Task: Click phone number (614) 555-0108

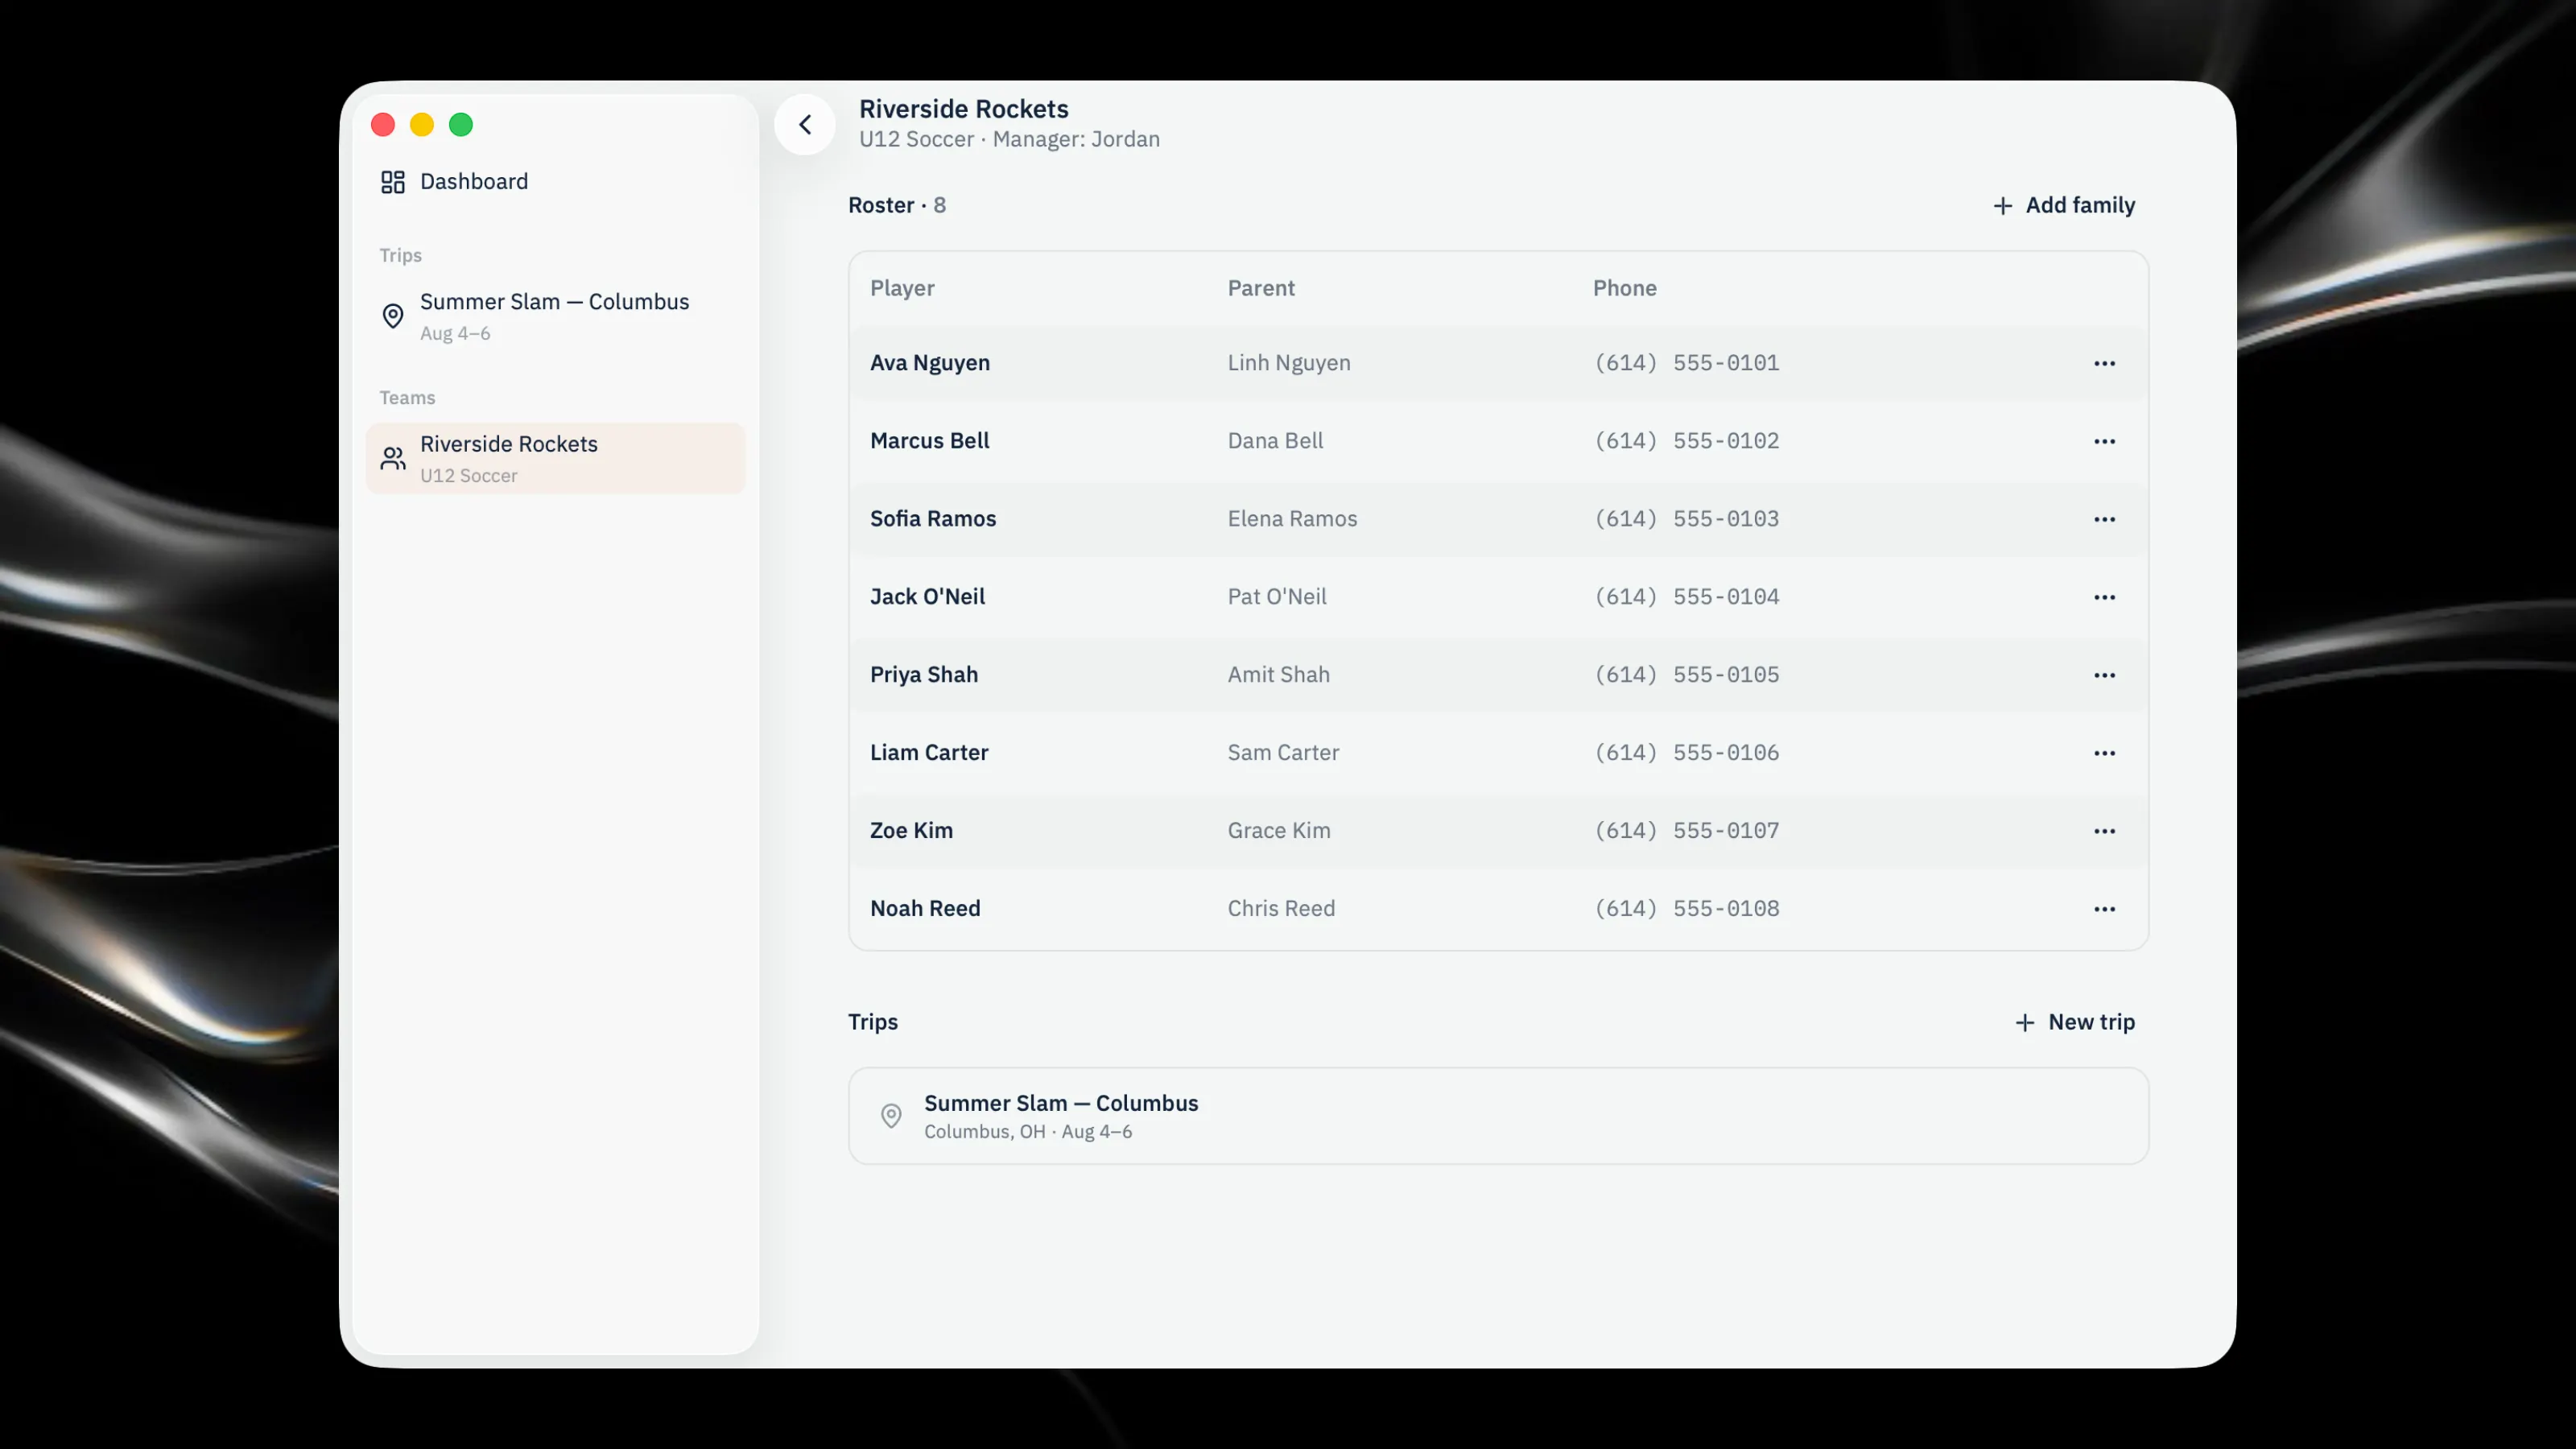Action: coord(1687,909)
